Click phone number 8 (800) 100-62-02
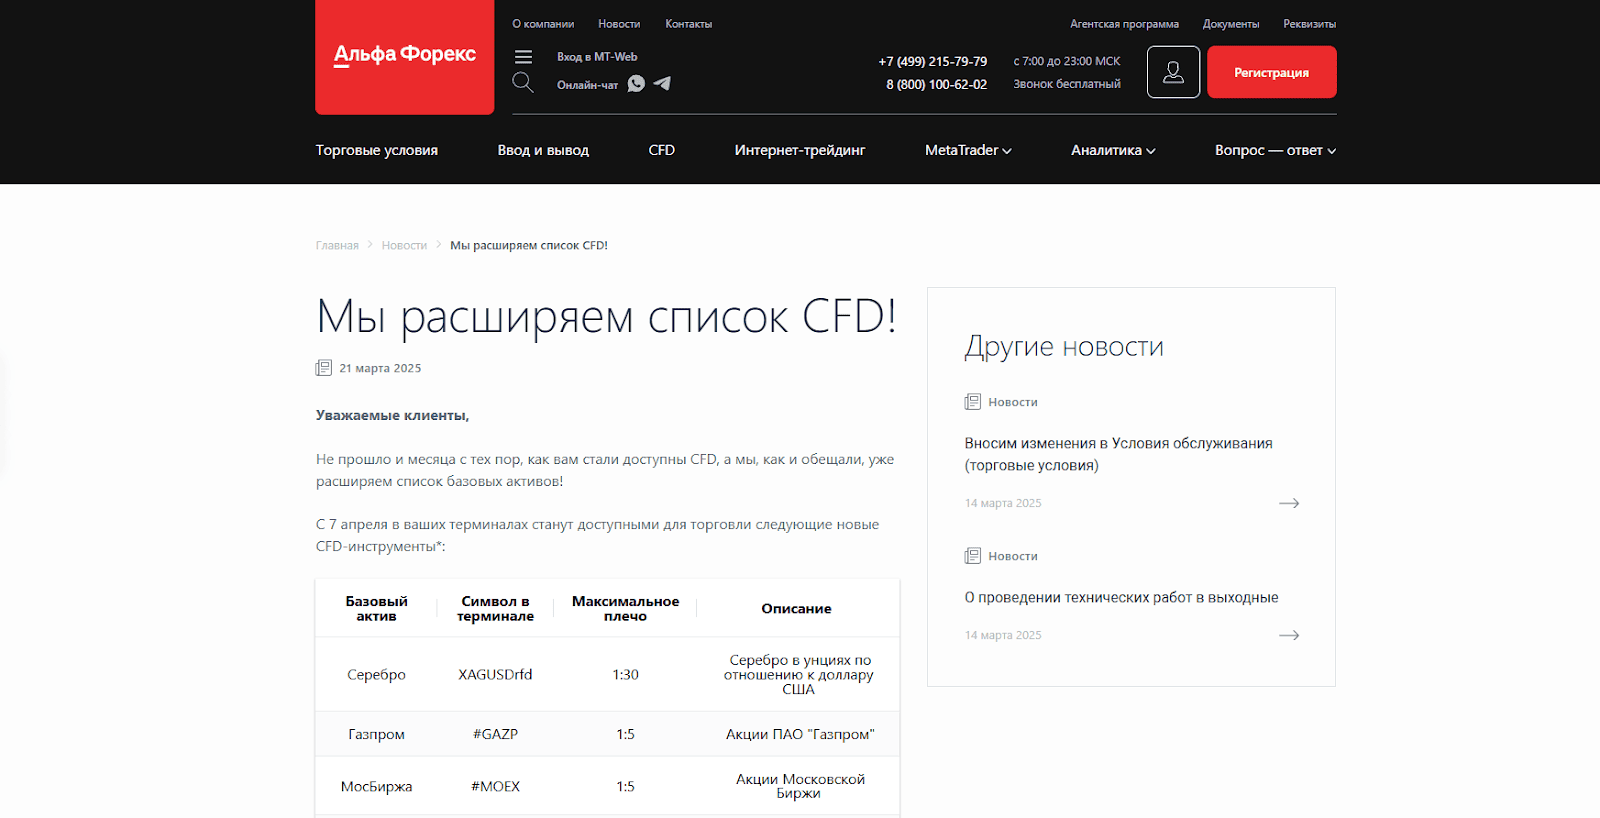This screenshot has width=1600, height=818. point(936,84)
